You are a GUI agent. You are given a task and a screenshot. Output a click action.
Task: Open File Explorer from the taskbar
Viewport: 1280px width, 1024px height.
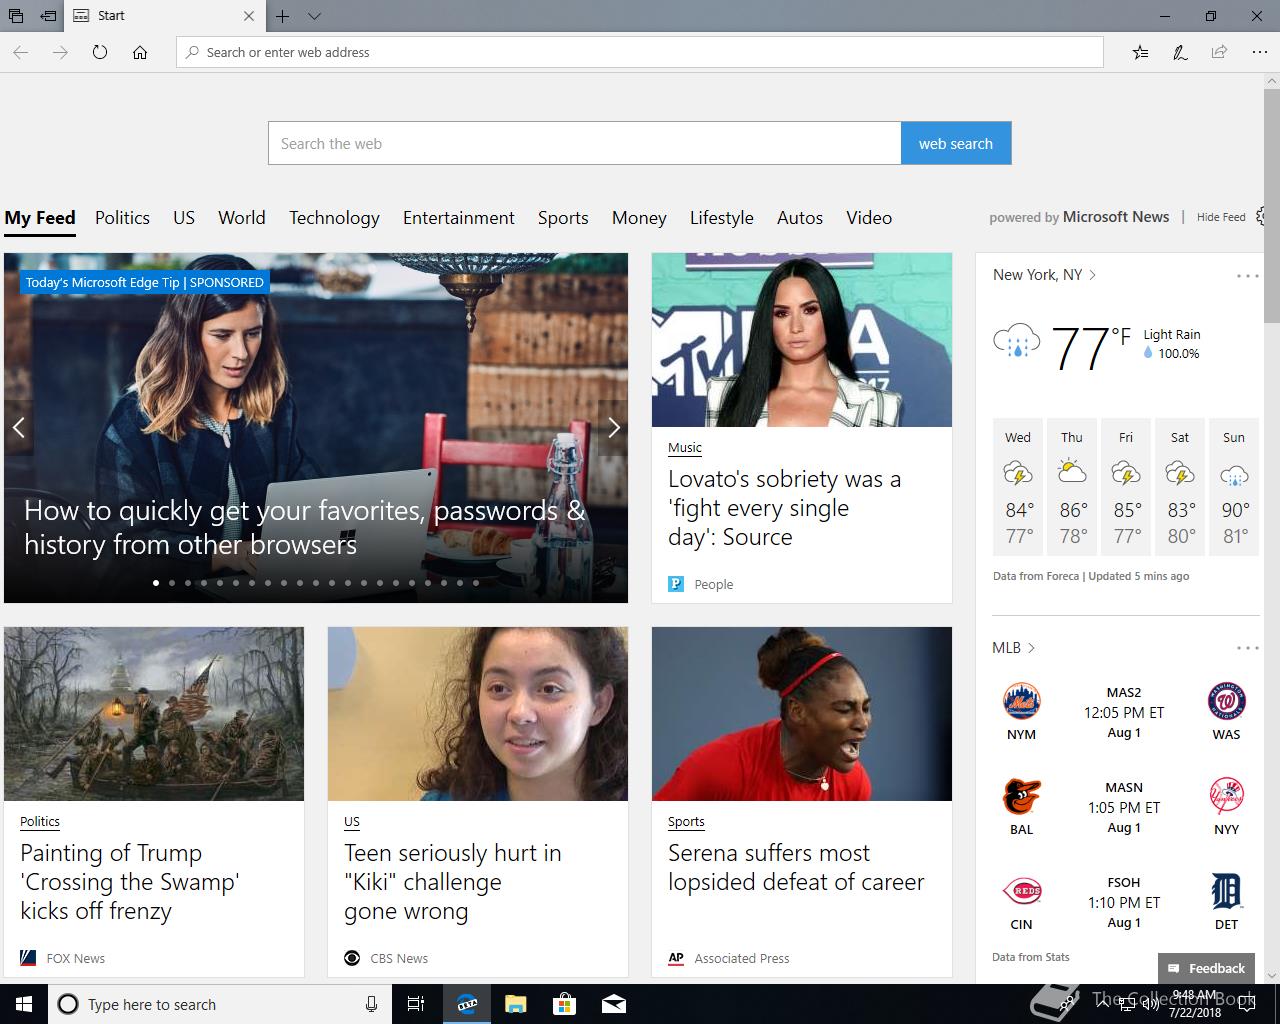tap(515, 1004)
